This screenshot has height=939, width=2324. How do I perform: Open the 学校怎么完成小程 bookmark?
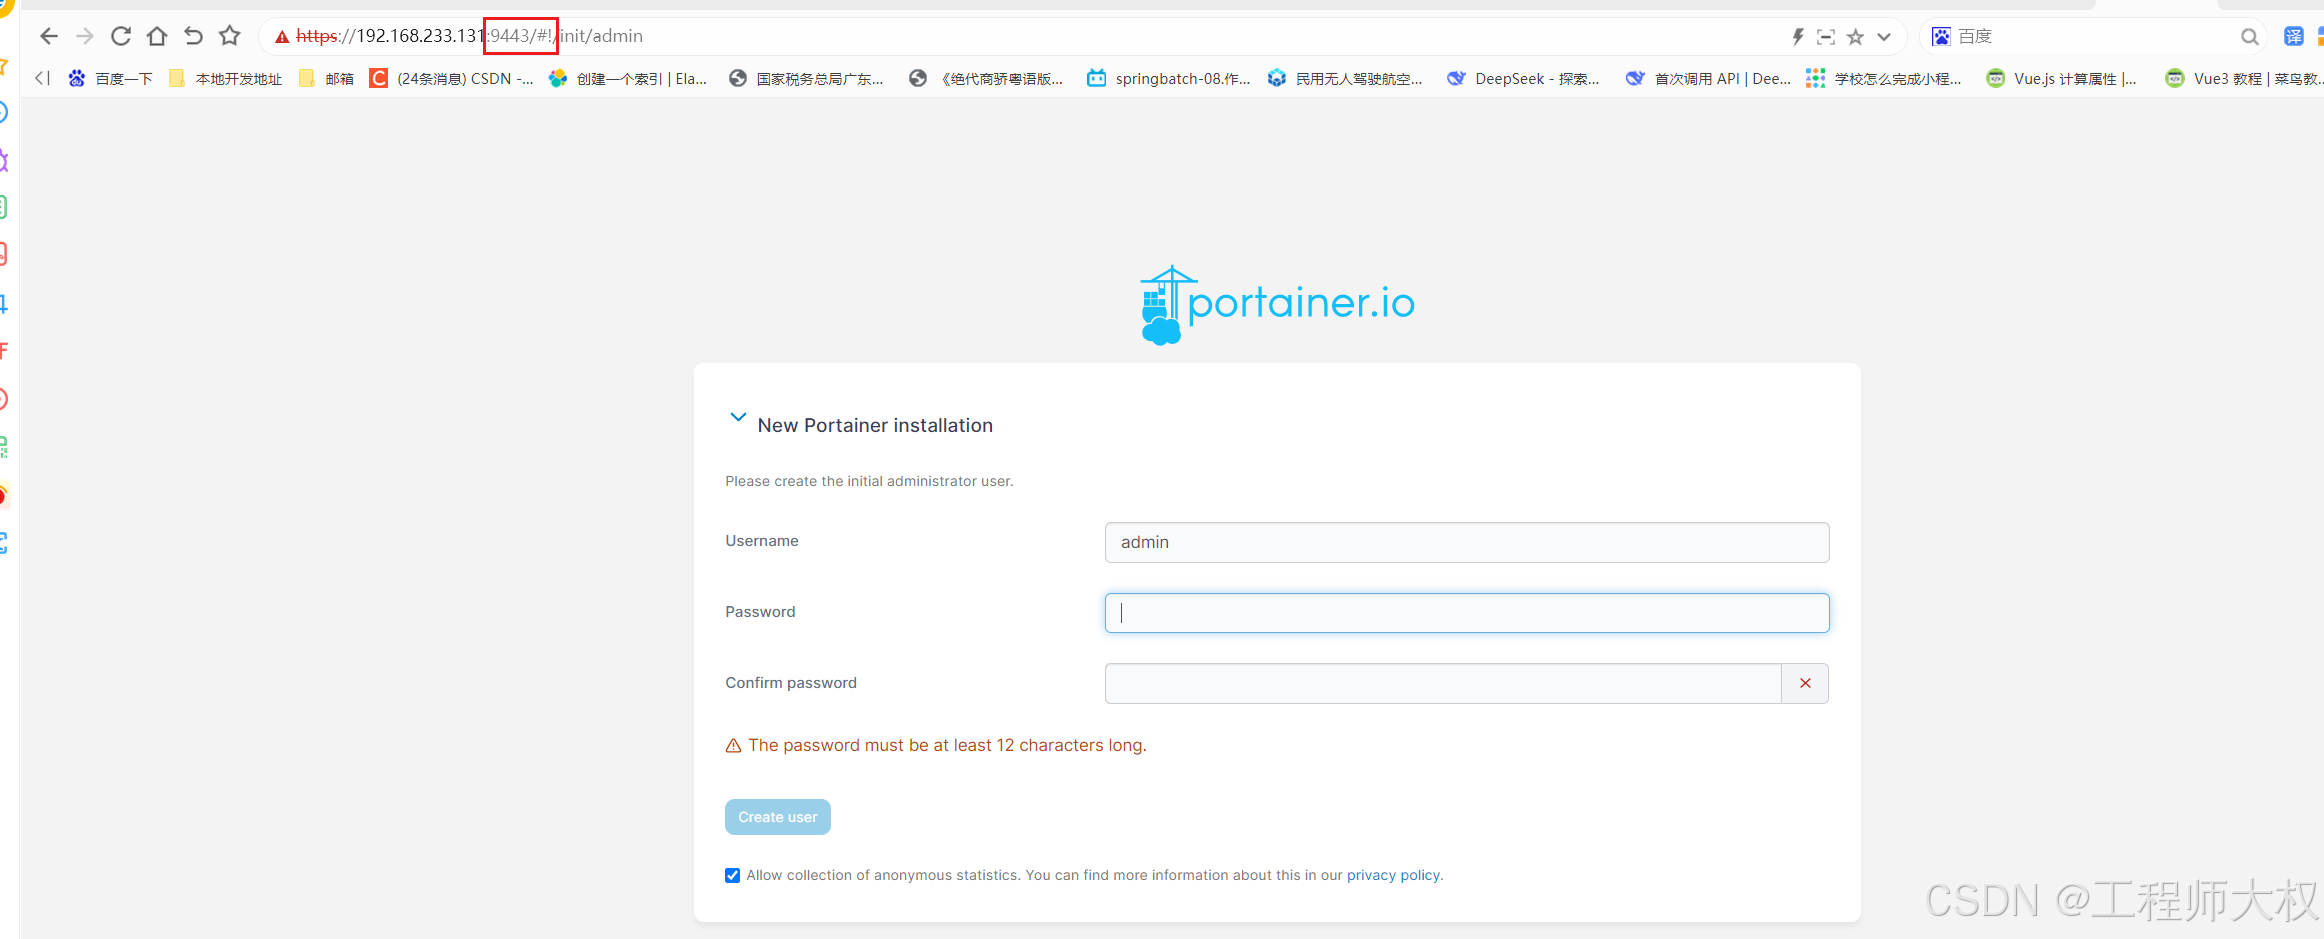tap(1884, 78)
